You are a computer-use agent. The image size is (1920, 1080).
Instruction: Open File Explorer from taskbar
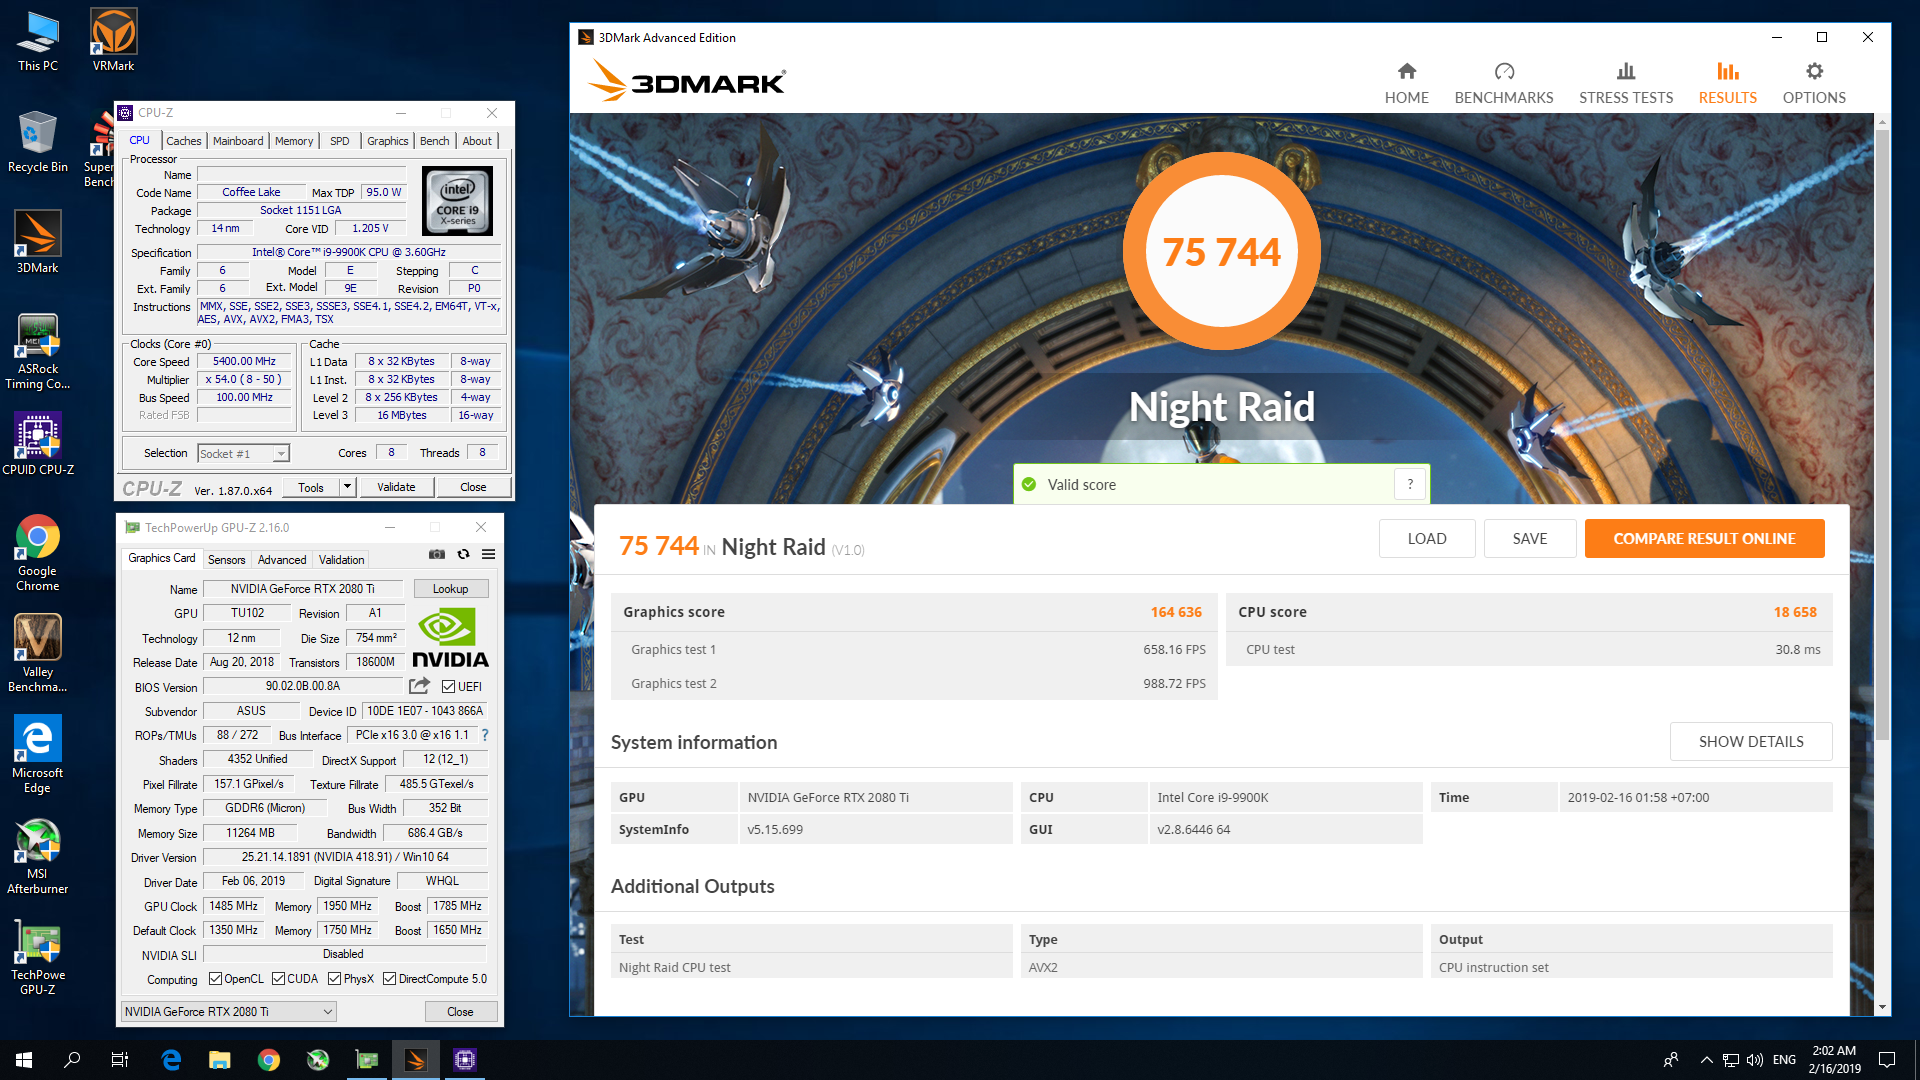220,1060
